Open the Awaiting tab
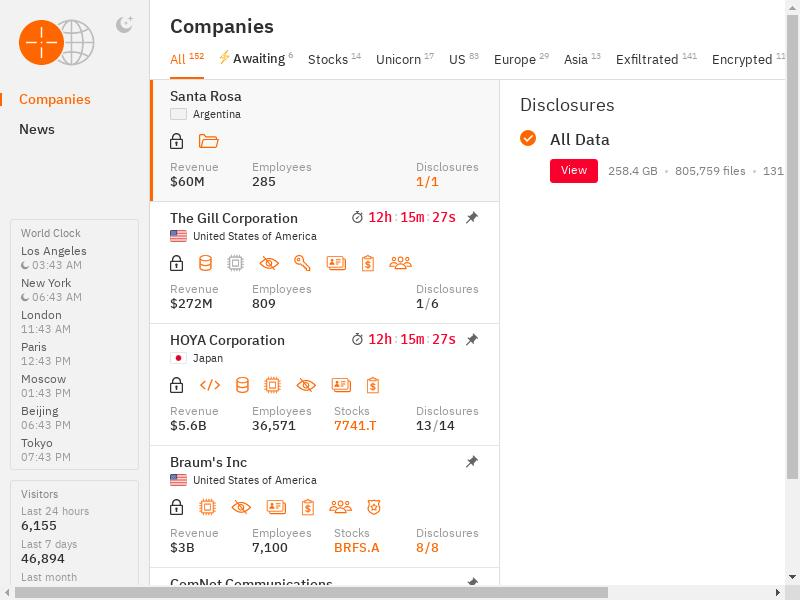This screenshot has height=600, width=800. 256,59
